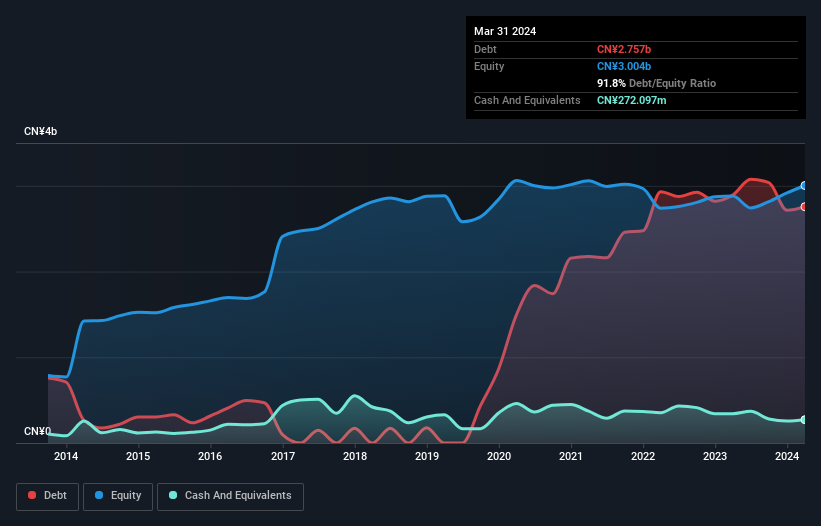Select the 91.8% Debt/Equity Ratio text

coord(656,83)
